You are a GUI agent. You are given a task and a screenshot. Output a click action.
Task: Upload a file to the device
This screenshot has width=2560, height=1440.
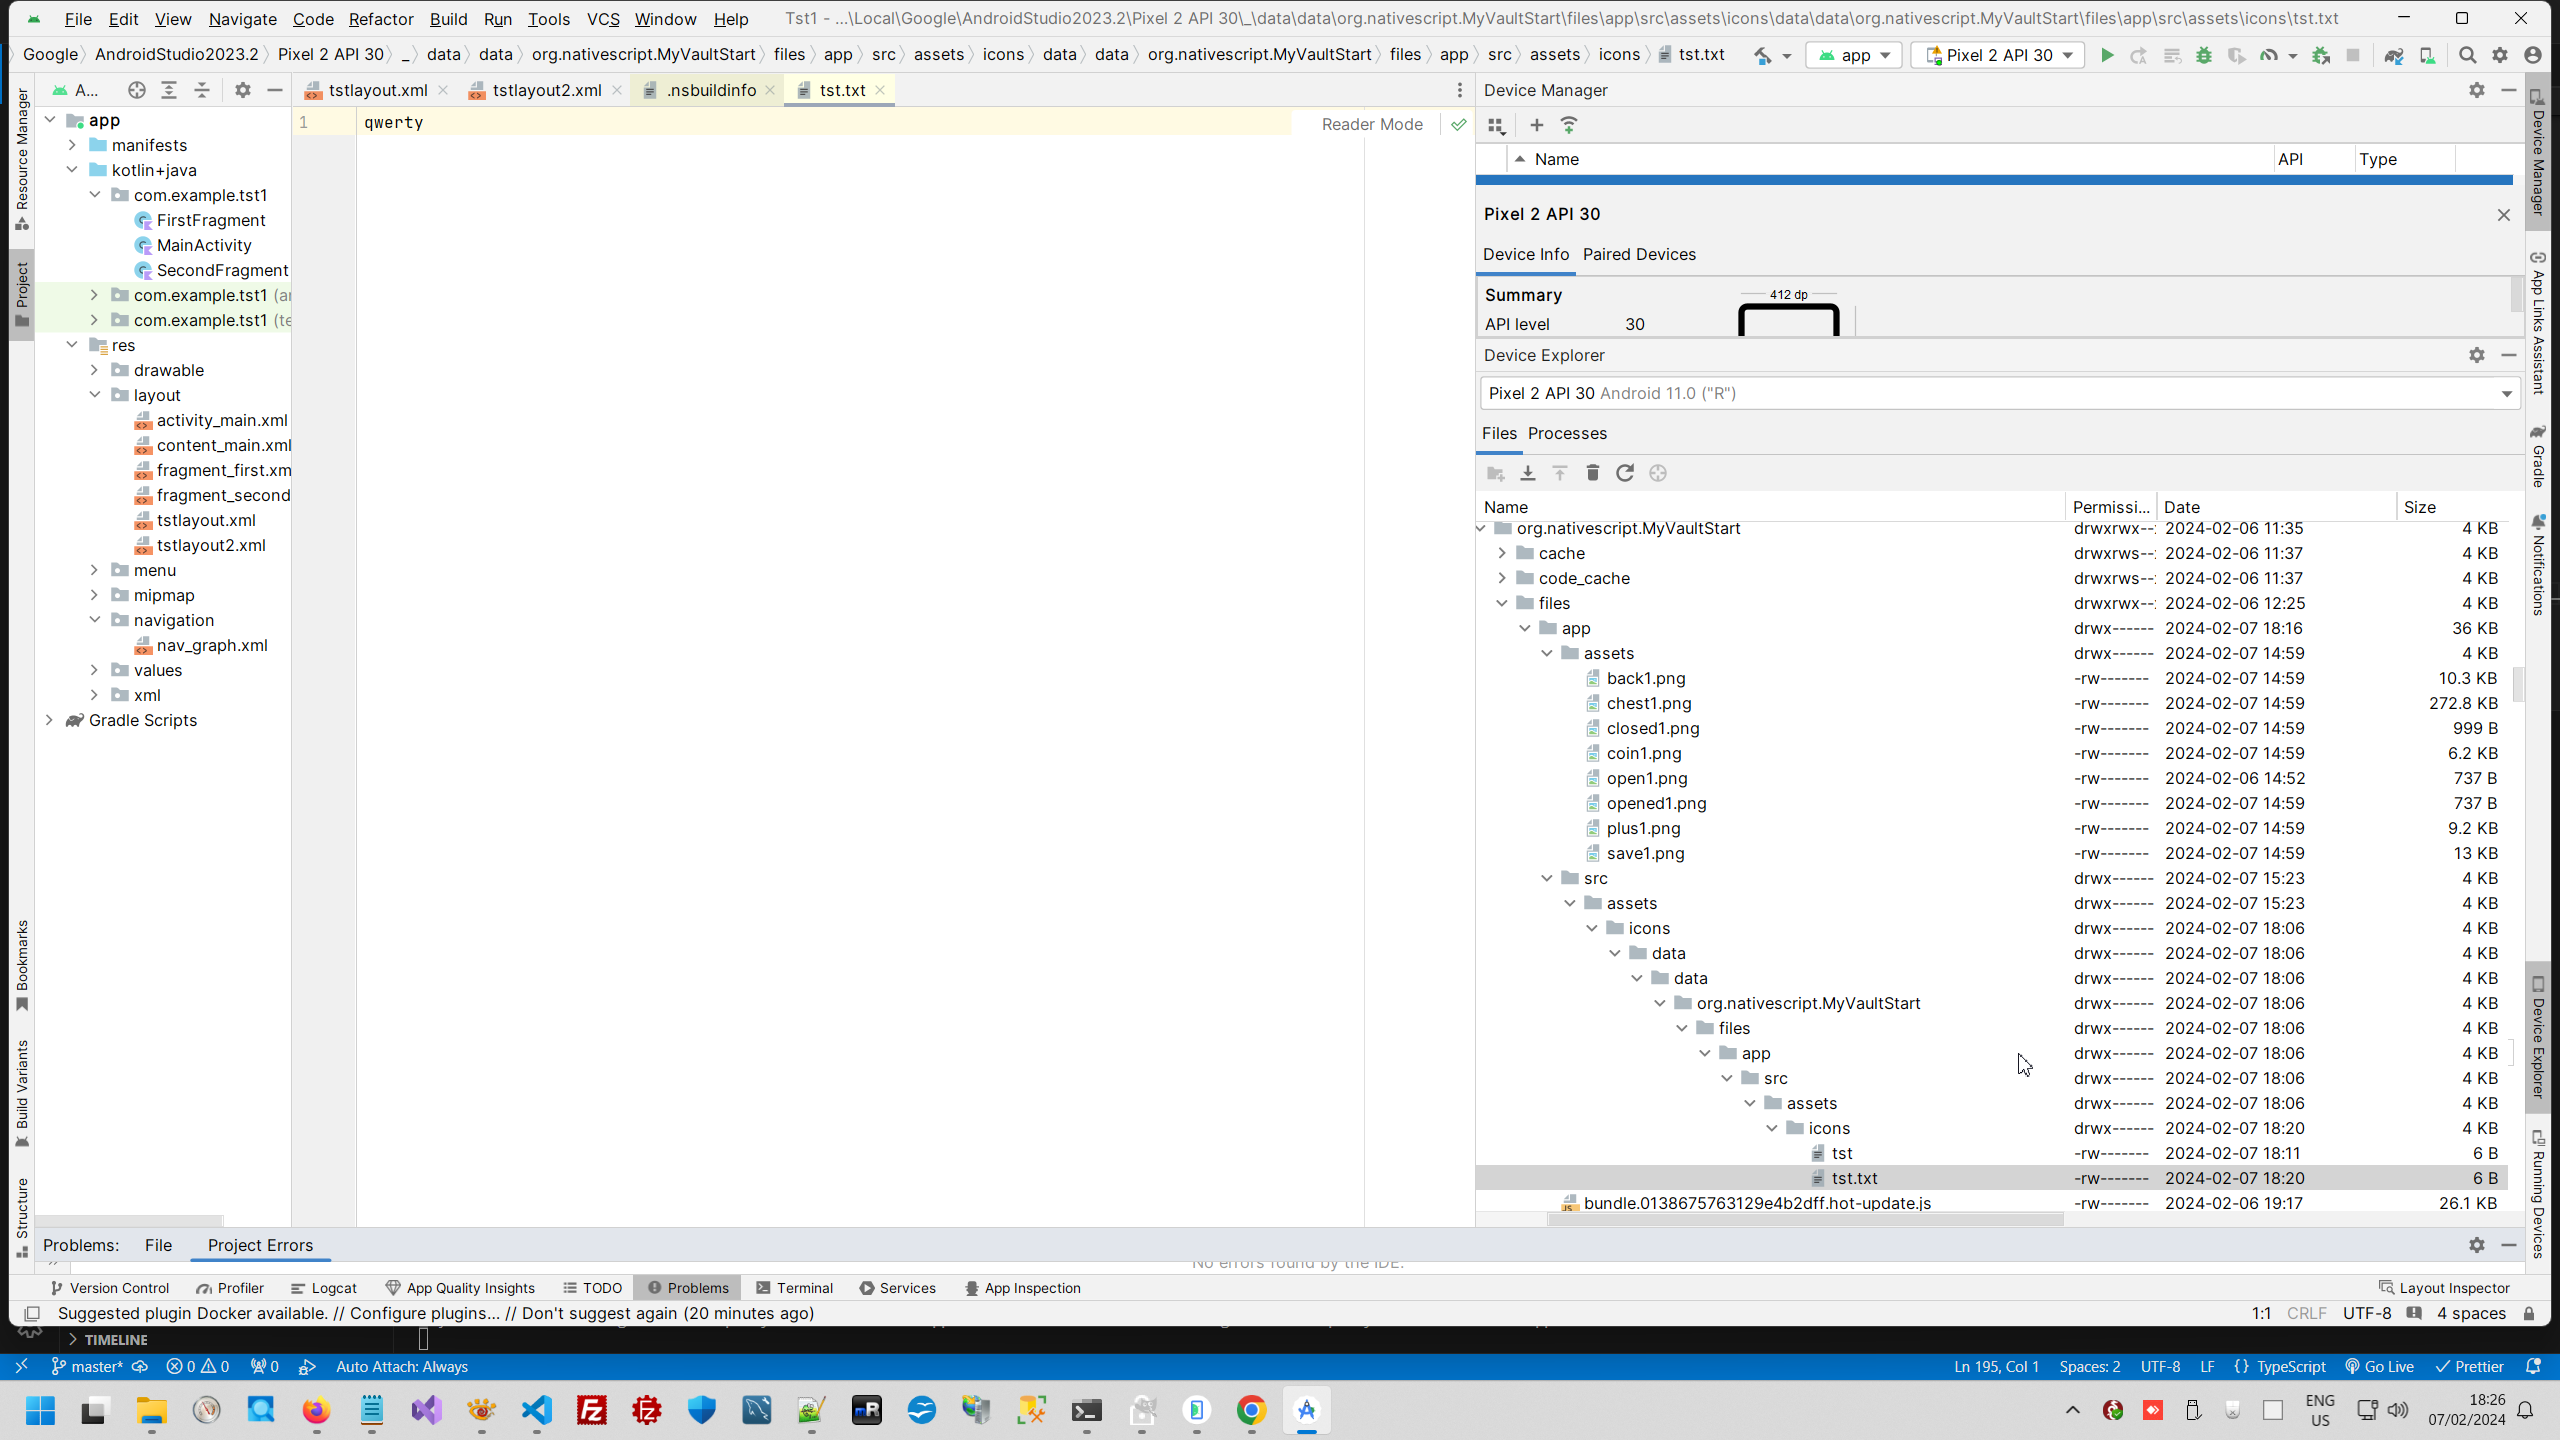pyautogui.click(x=1559, y=473)
